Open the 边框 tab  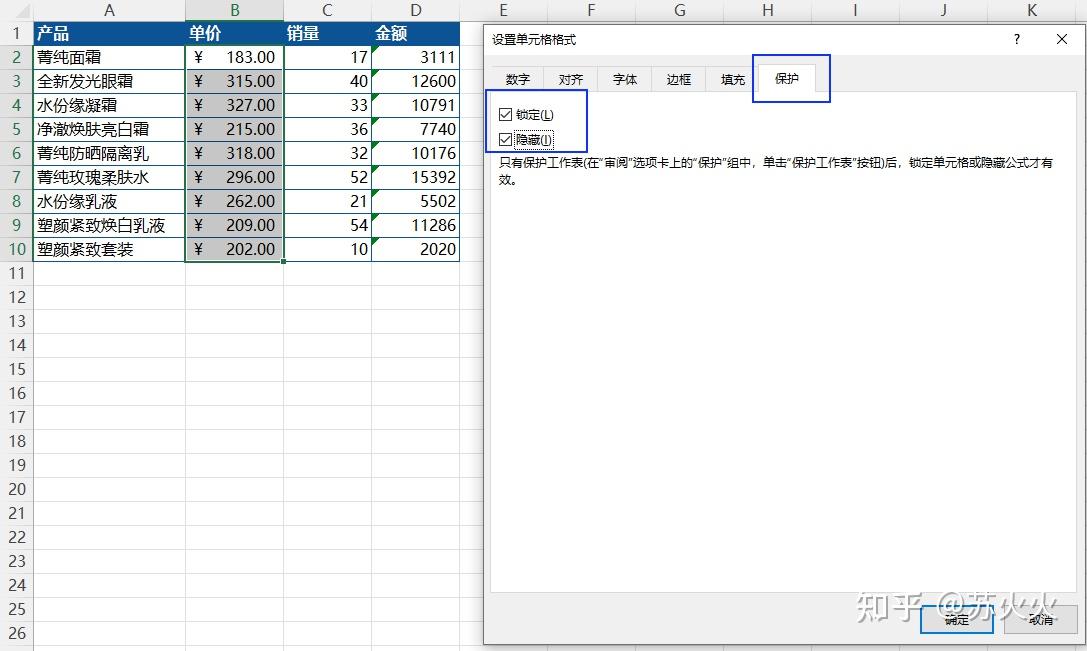coord(679,80)
